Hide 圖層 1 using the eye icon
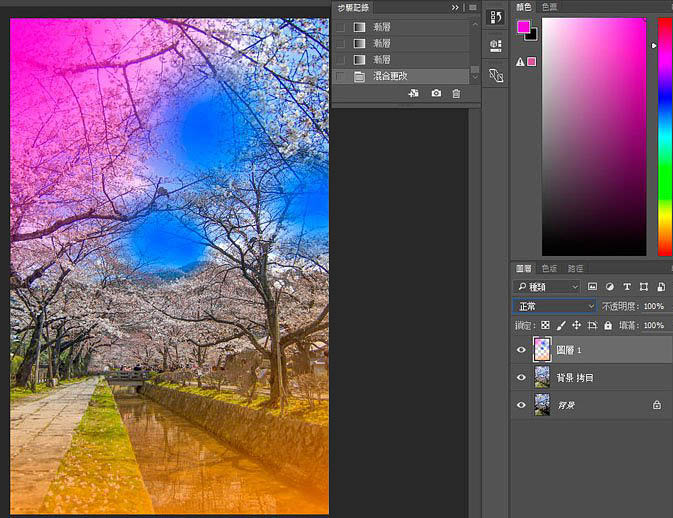This screenshot has width=673, height=518. pyautogui.click(x=521, y=350)
